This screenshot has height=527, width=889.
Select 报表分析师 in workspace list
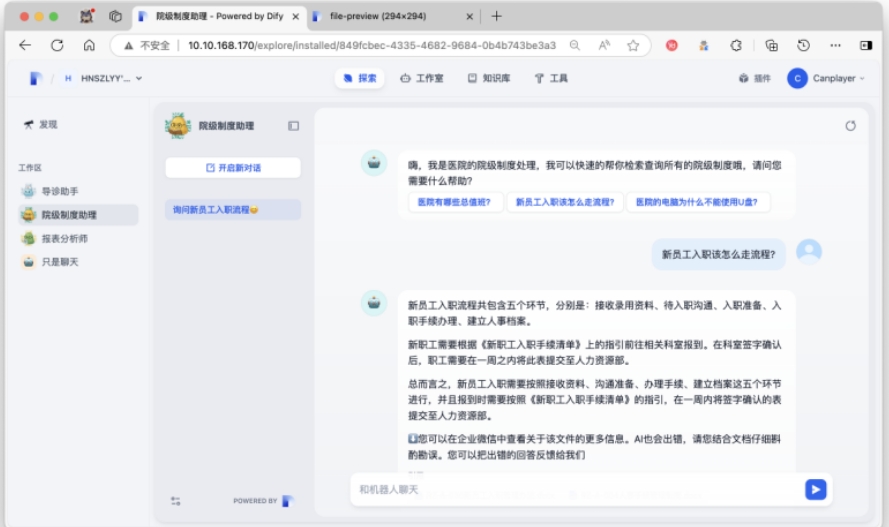click(x=78, y=239)
